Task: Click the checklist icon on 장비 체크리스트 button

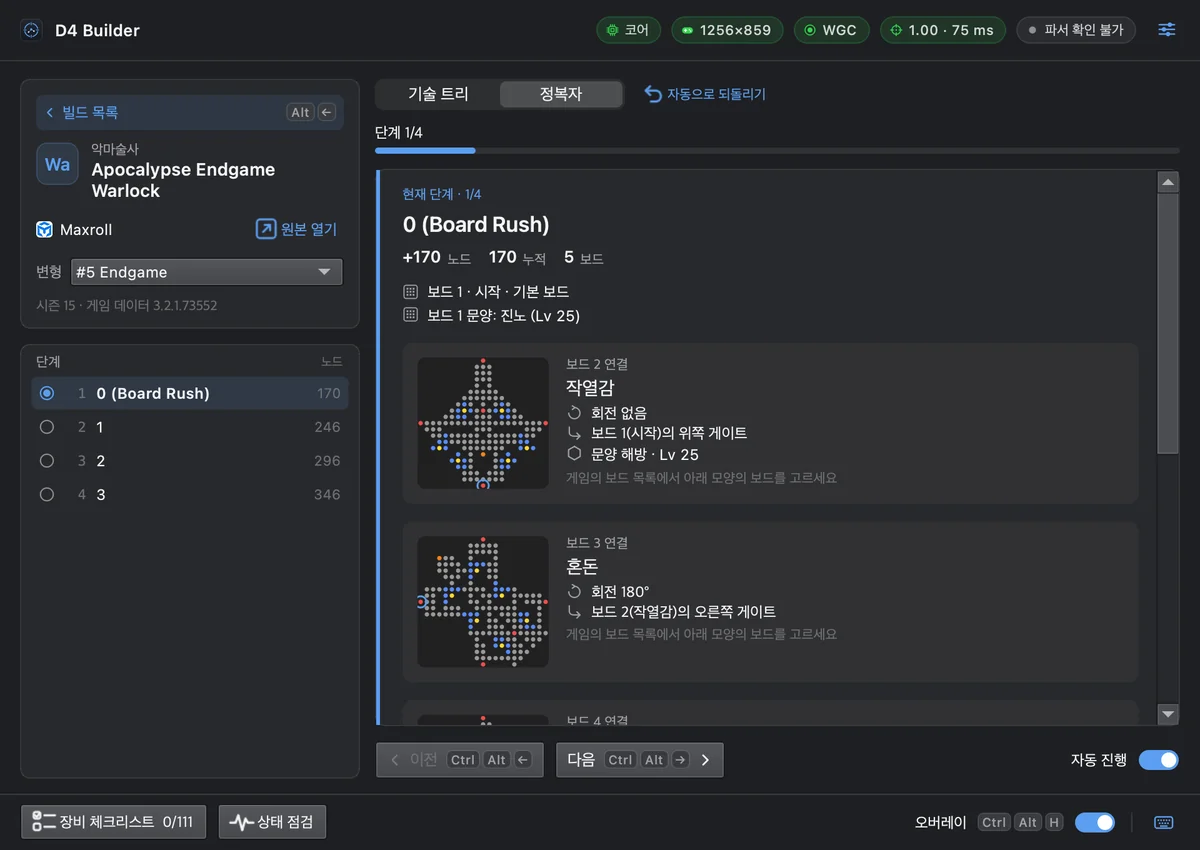Action: pyautogui.click(x=43, y=821)
